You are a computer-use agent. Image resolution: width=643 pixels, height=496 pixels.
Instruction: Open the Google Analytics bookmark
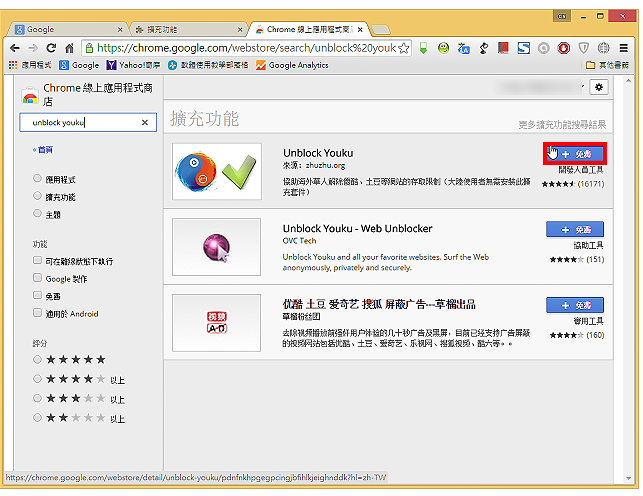292,65
